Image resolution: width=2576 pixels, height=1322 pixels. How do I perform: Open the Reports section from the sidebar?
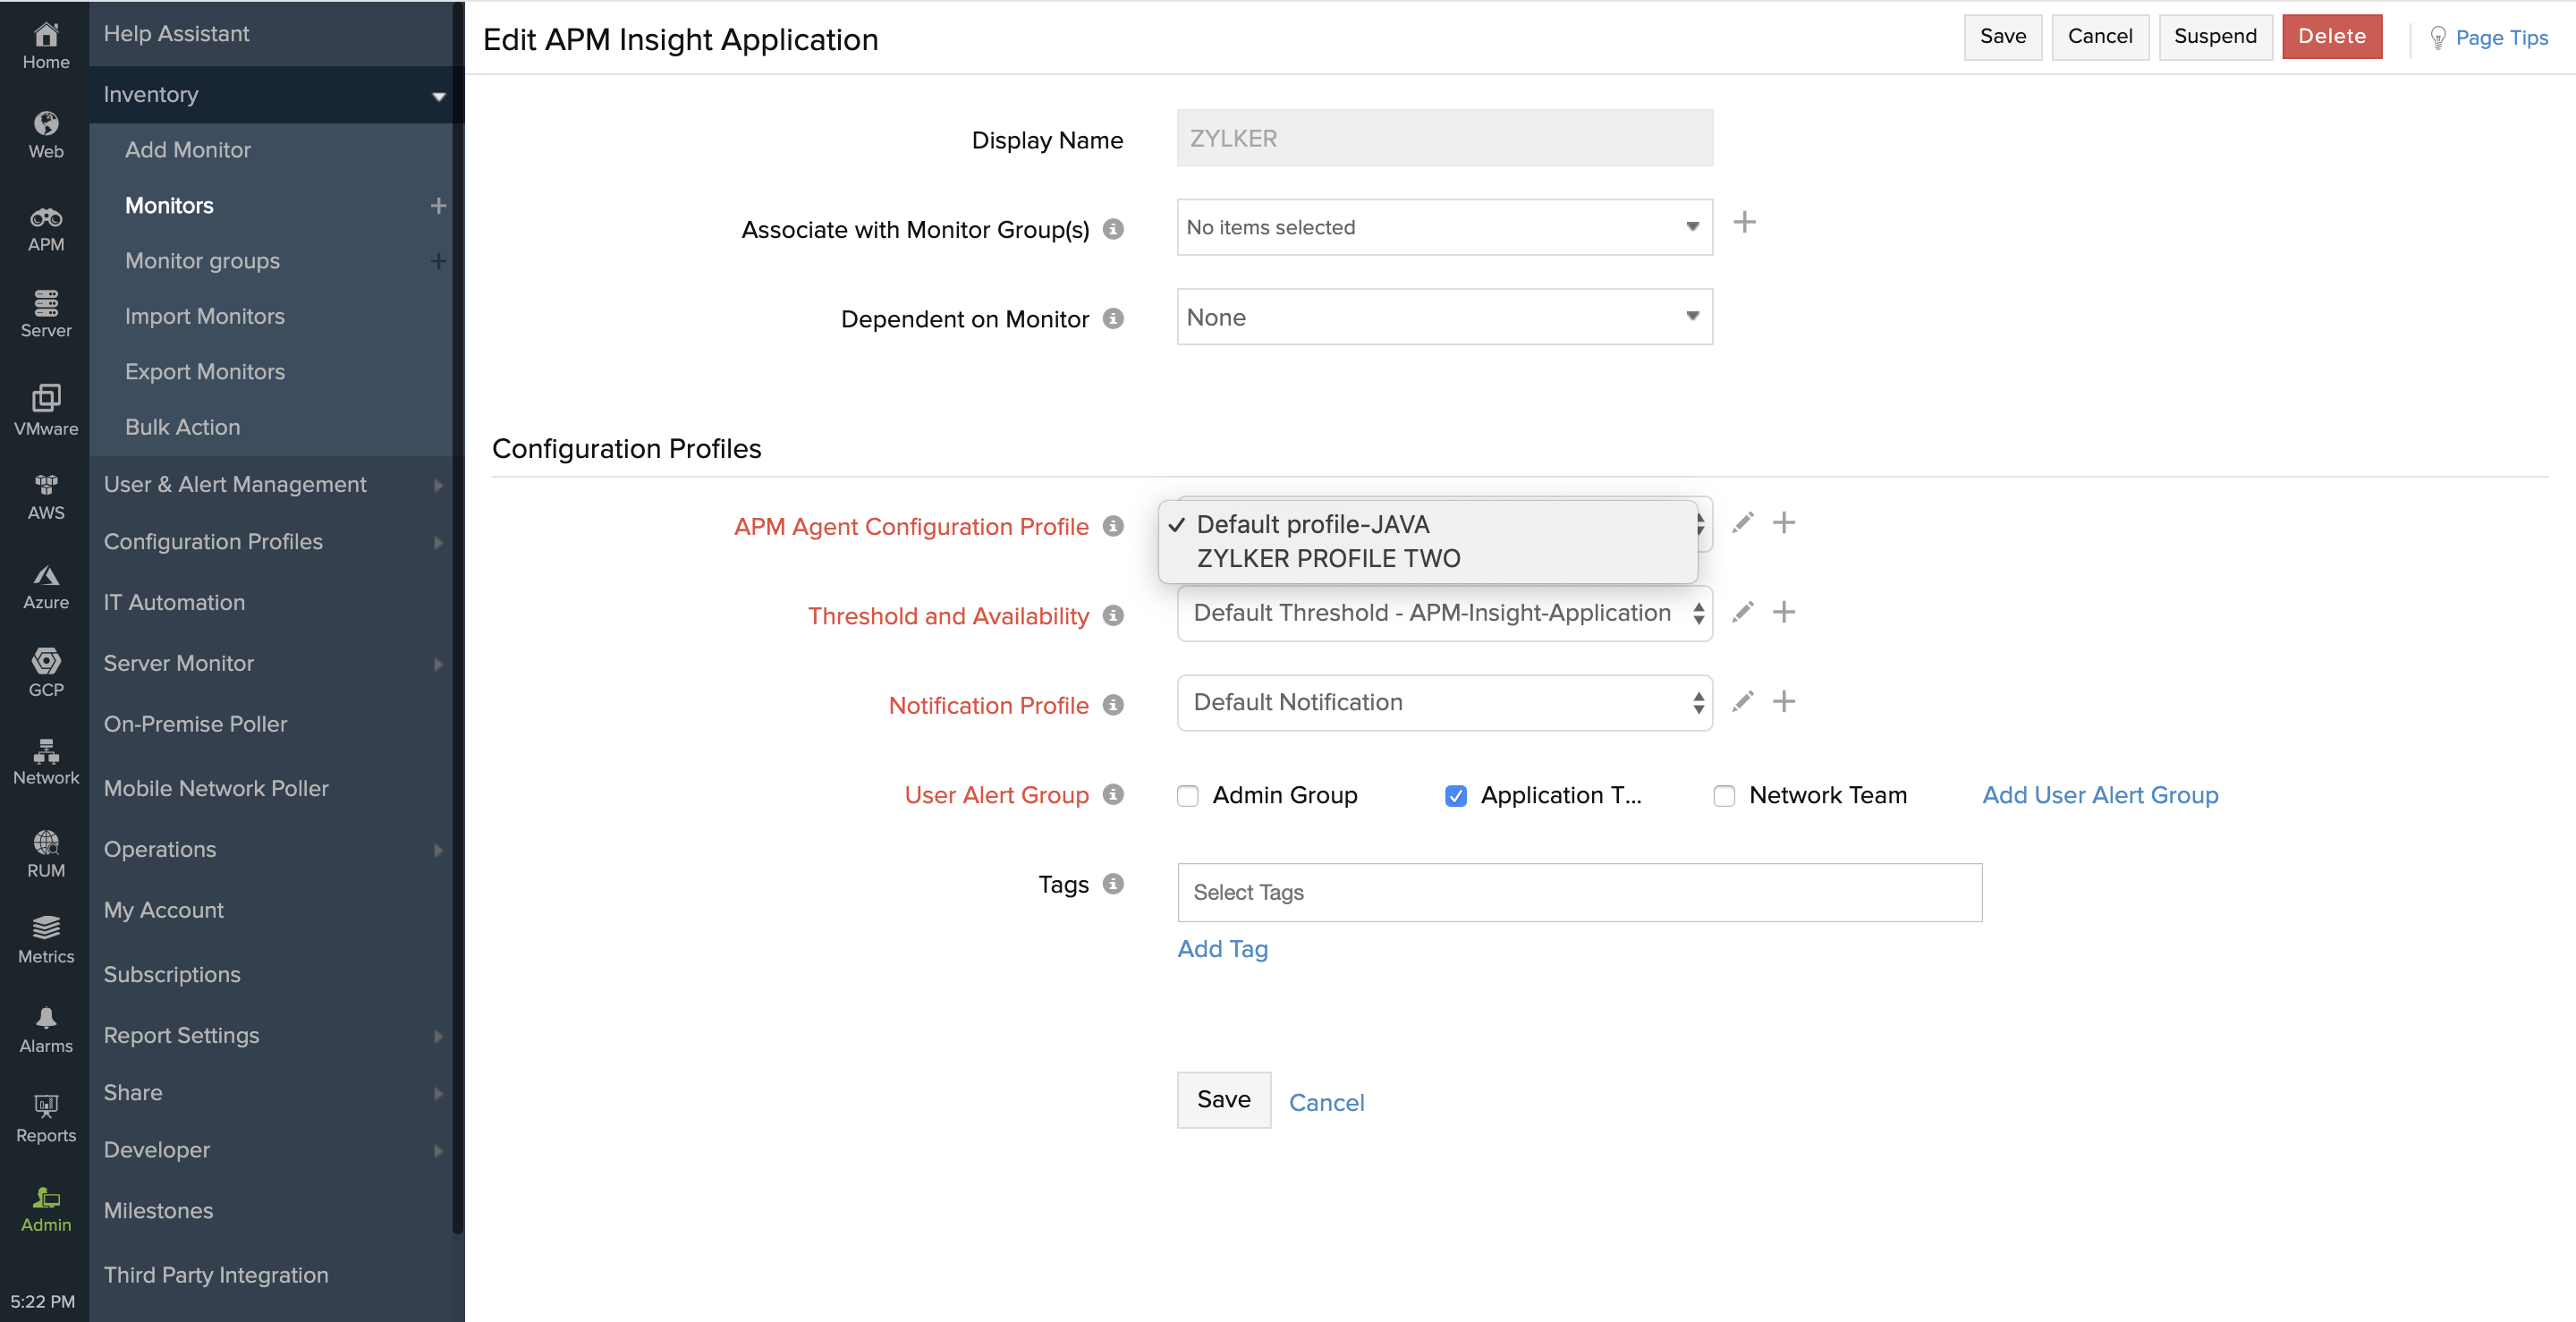click(x=45, y=1116)
